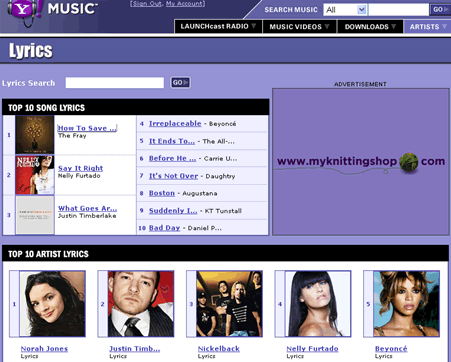Focus the Lyrics Search input field
This screenshot has width=451, height=362.
click(115, 83)
